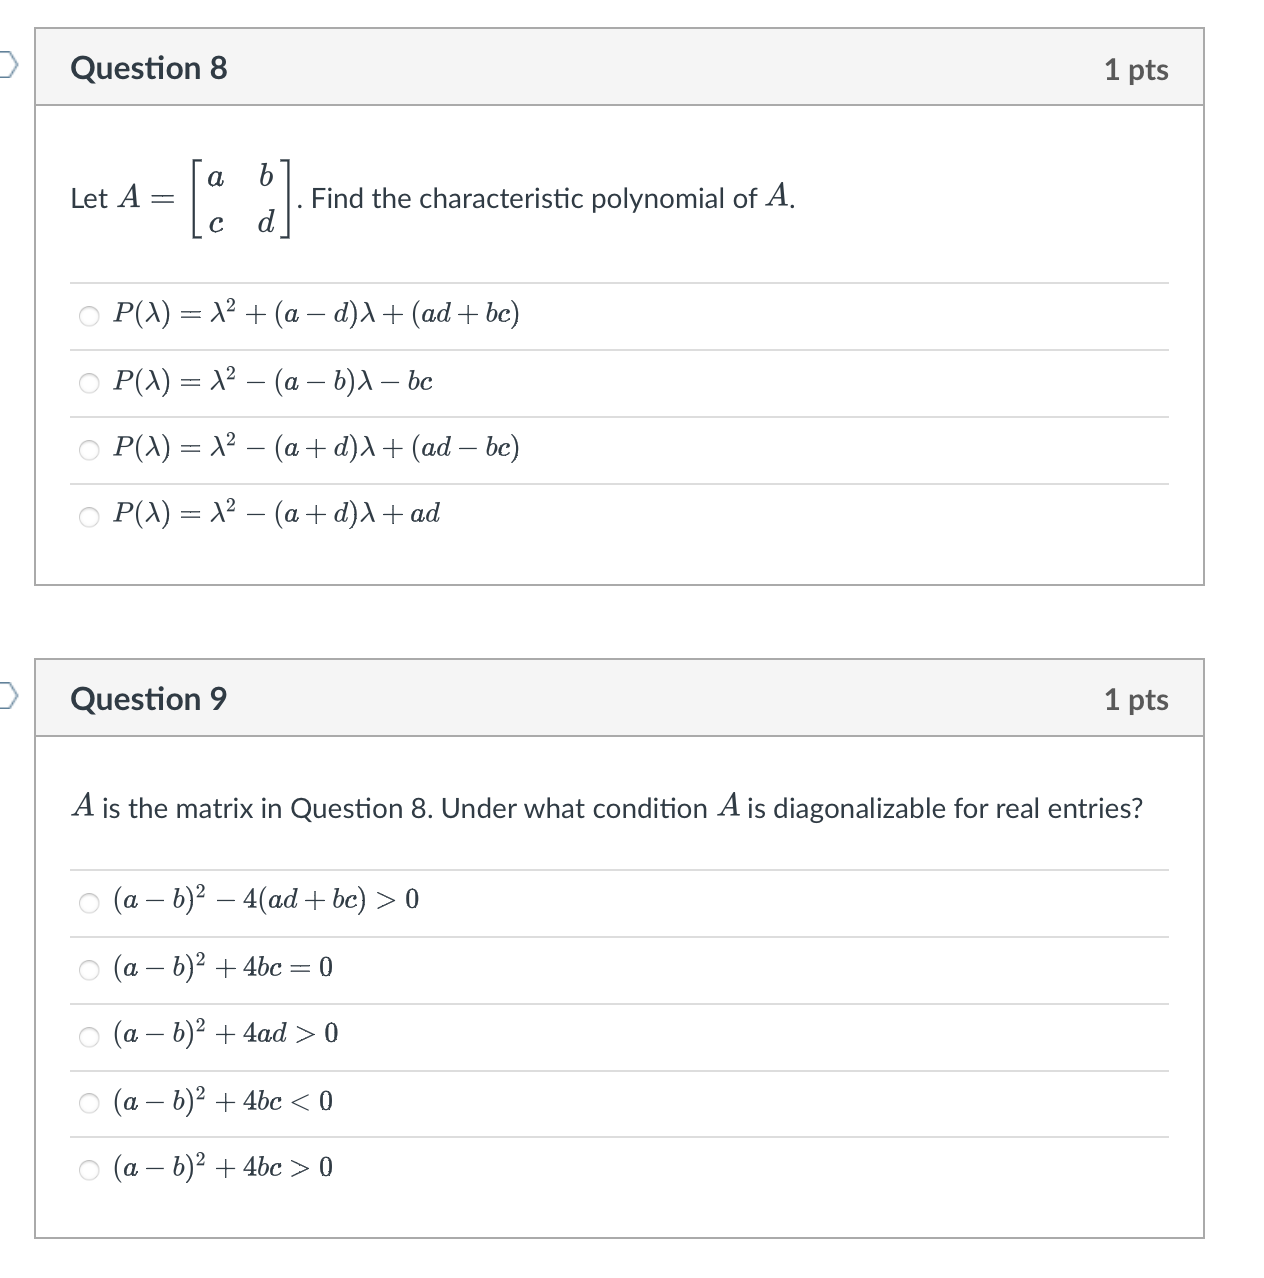
Task: Choose option (a − b)² + 4bc = 0
Action: pos(88,969)
